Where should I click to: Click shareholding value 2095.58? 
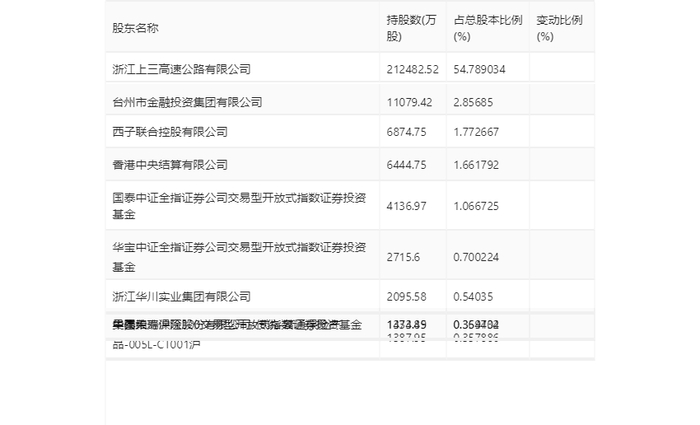[406, 297]
